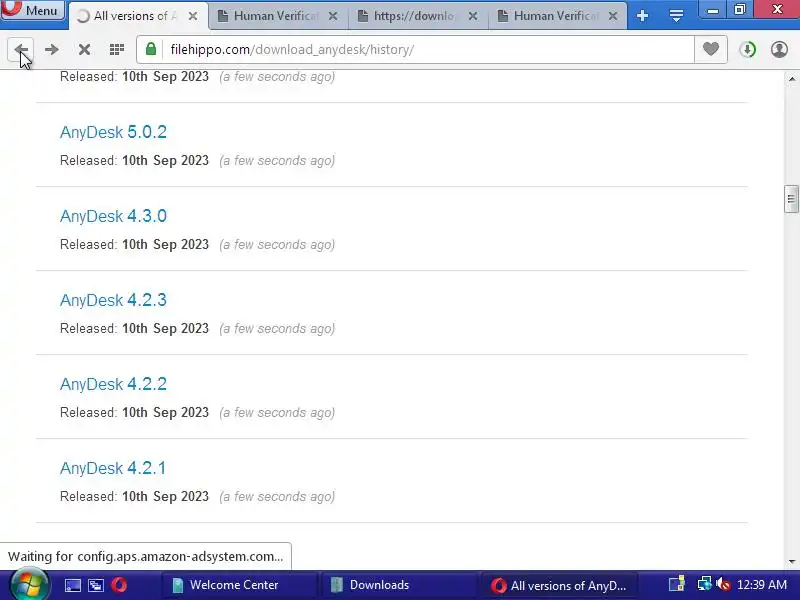Click the network tray icon
The width and height of the screenshot is (800, 600).
click(705, 585)
